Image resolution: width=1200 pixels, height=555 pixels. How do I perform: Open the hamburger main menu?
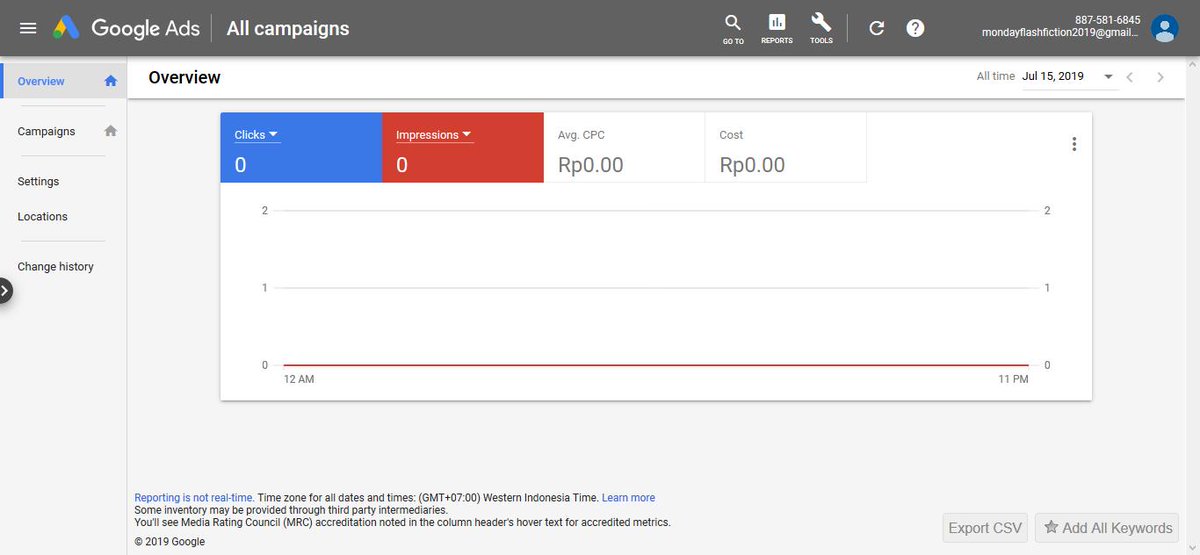coord(28,28)
